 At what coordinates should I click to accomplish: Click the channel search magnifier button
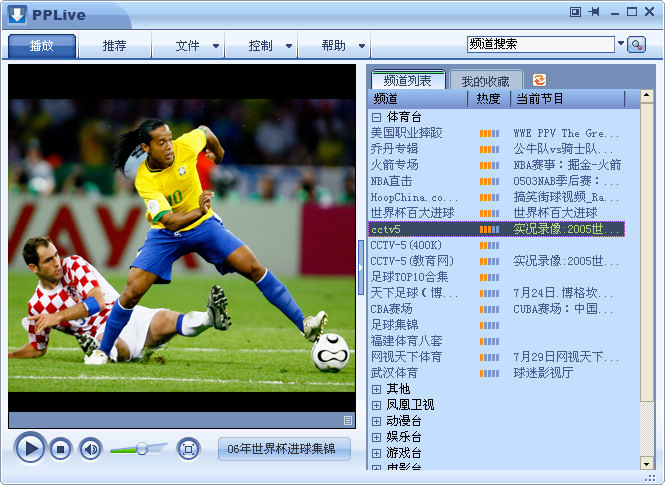tap(636, 44)
